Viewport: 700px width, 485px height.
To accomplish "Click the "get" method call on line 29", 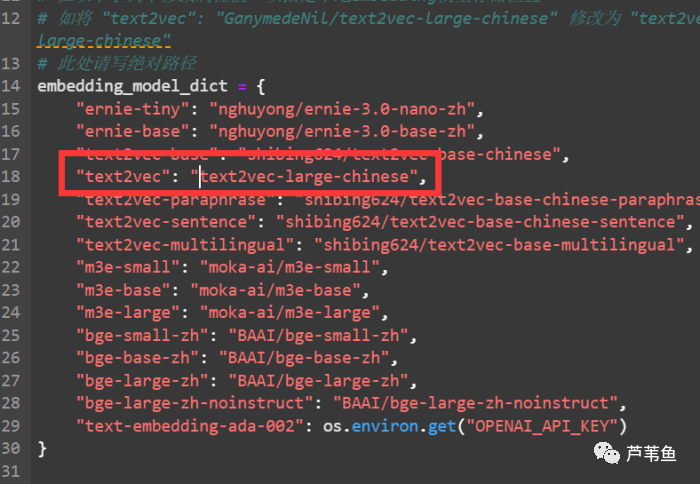I will pos(442,426).
